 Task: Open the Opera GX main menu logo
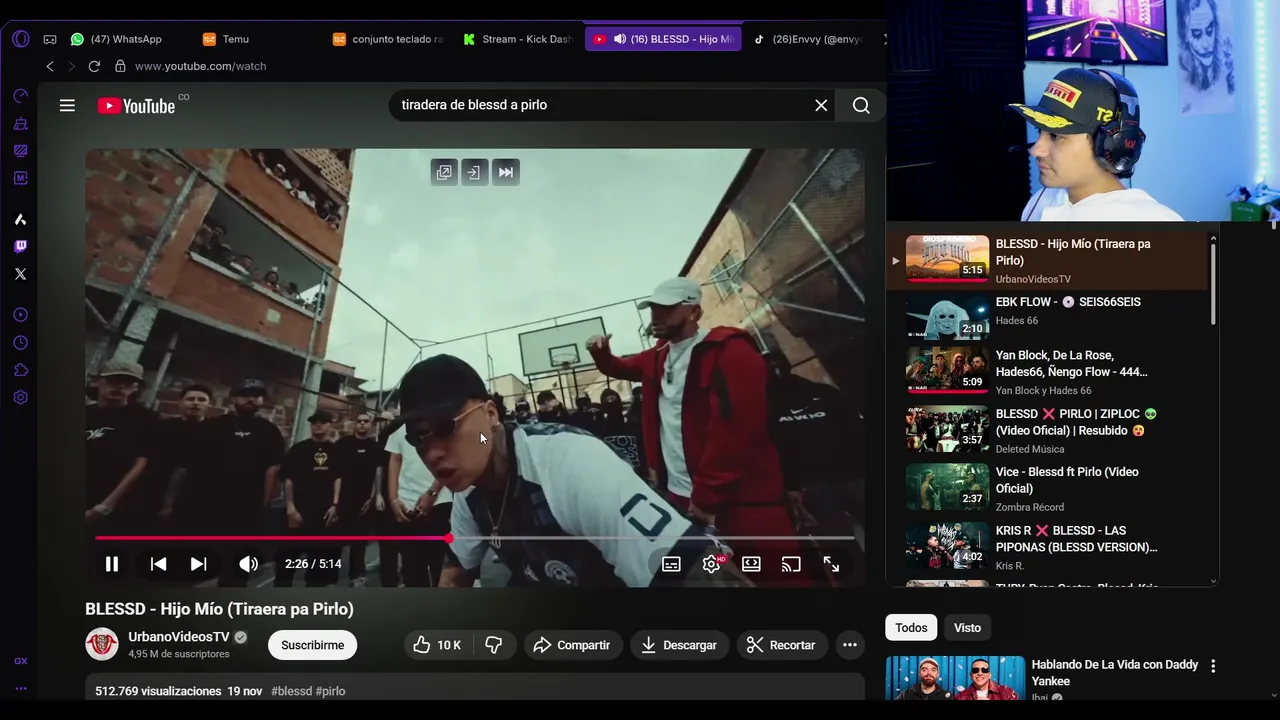20,39
